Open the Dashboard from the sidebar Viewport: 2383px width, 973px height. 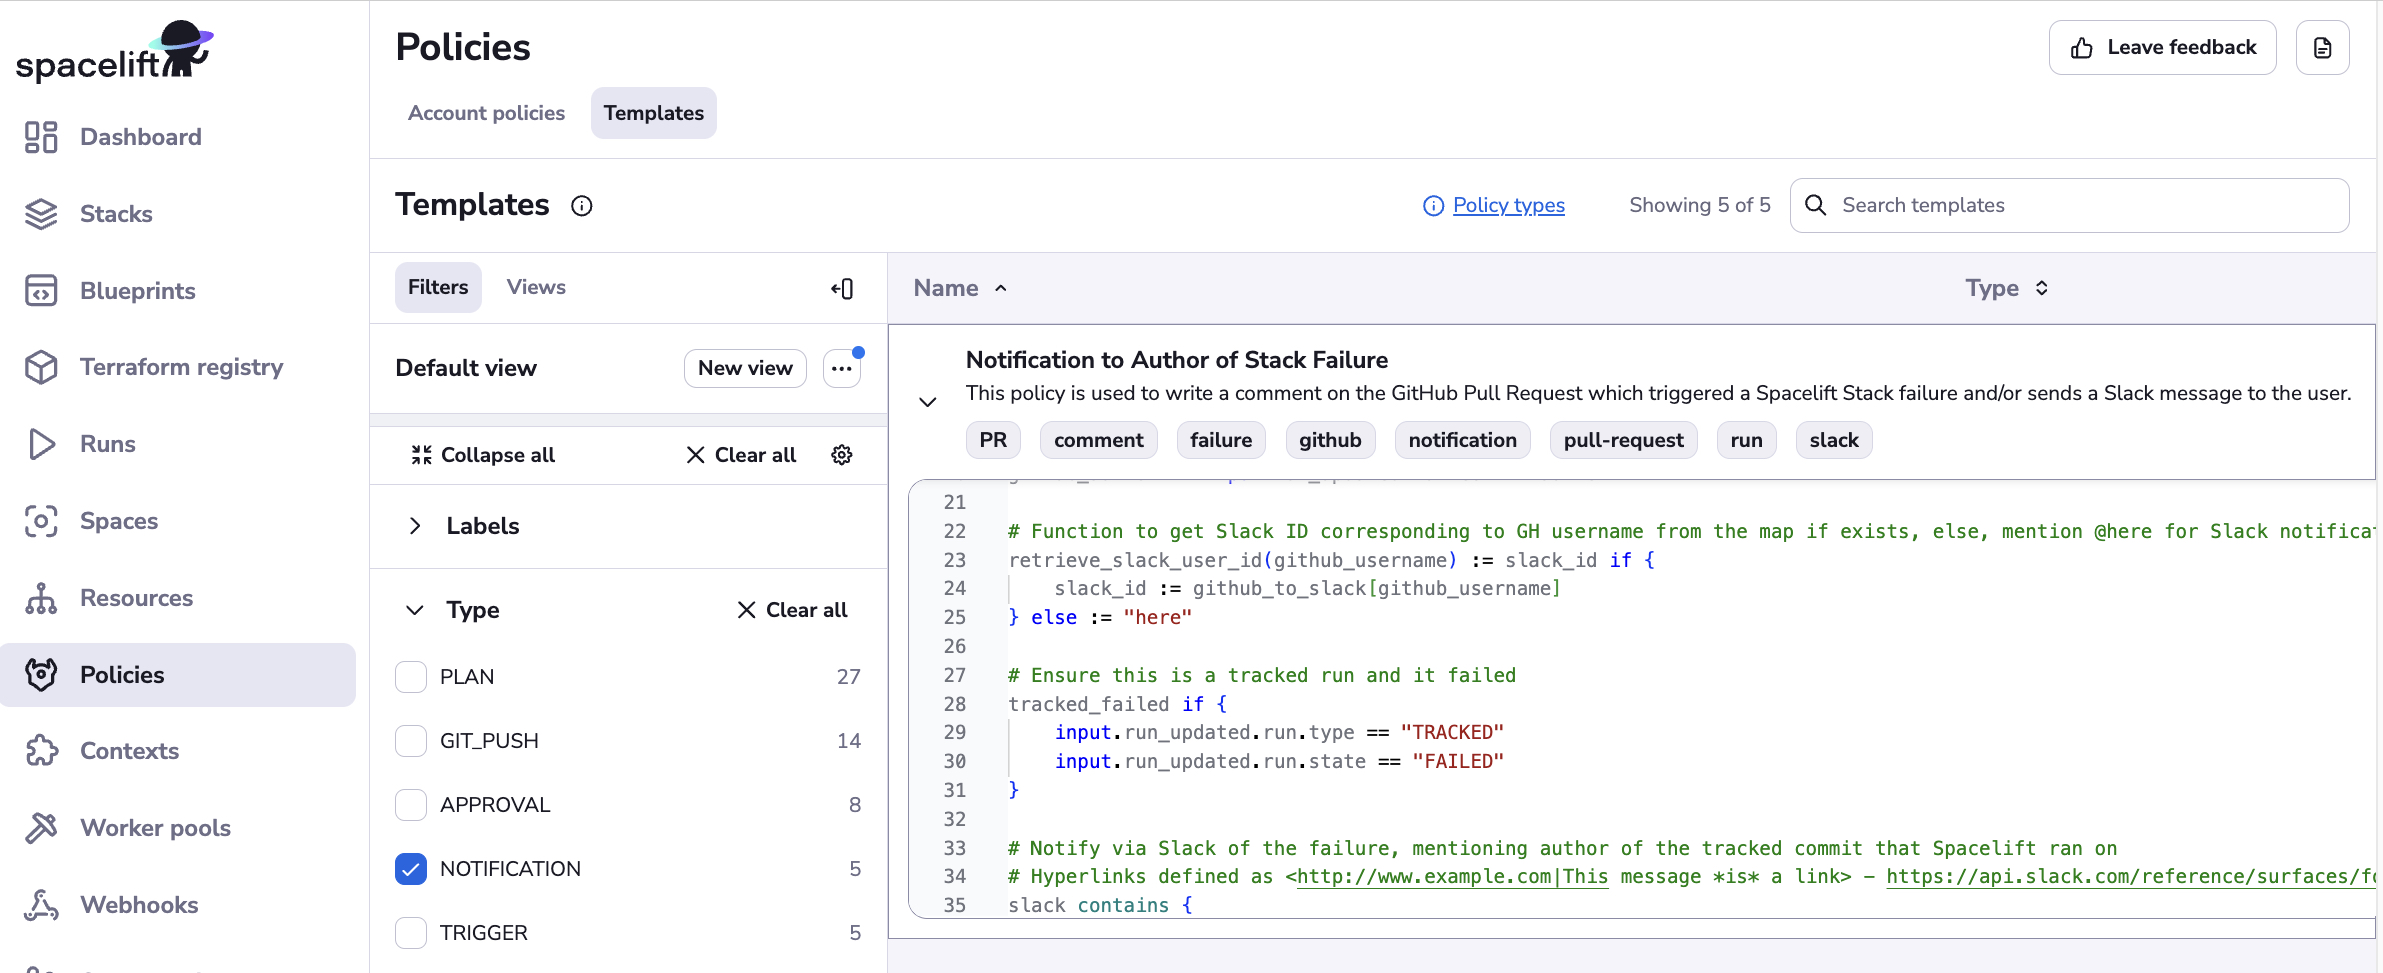tap(140, 136)
